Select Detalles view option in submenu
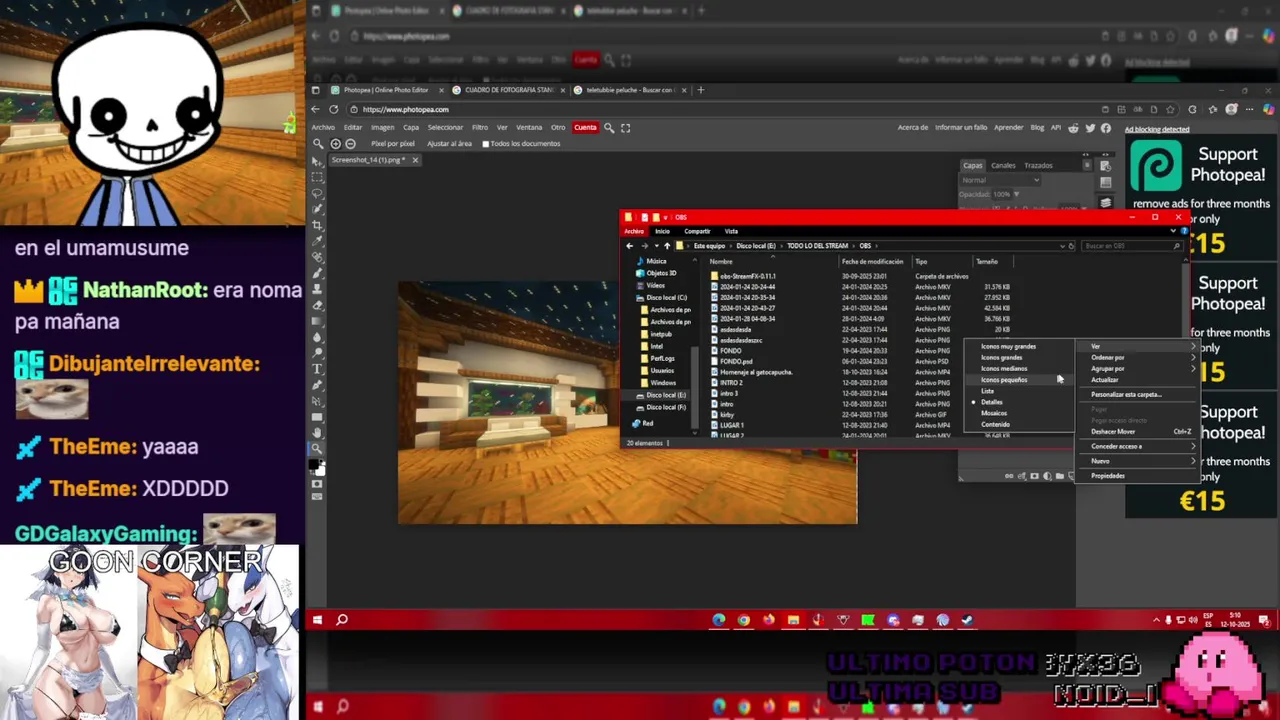 (x=992, y=402)
